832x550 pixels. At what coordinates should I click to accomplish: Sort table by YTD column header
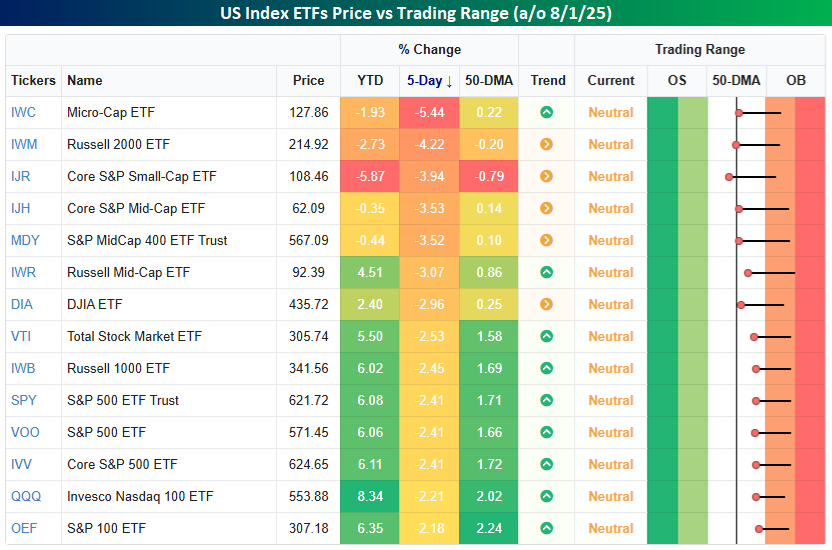369,80
